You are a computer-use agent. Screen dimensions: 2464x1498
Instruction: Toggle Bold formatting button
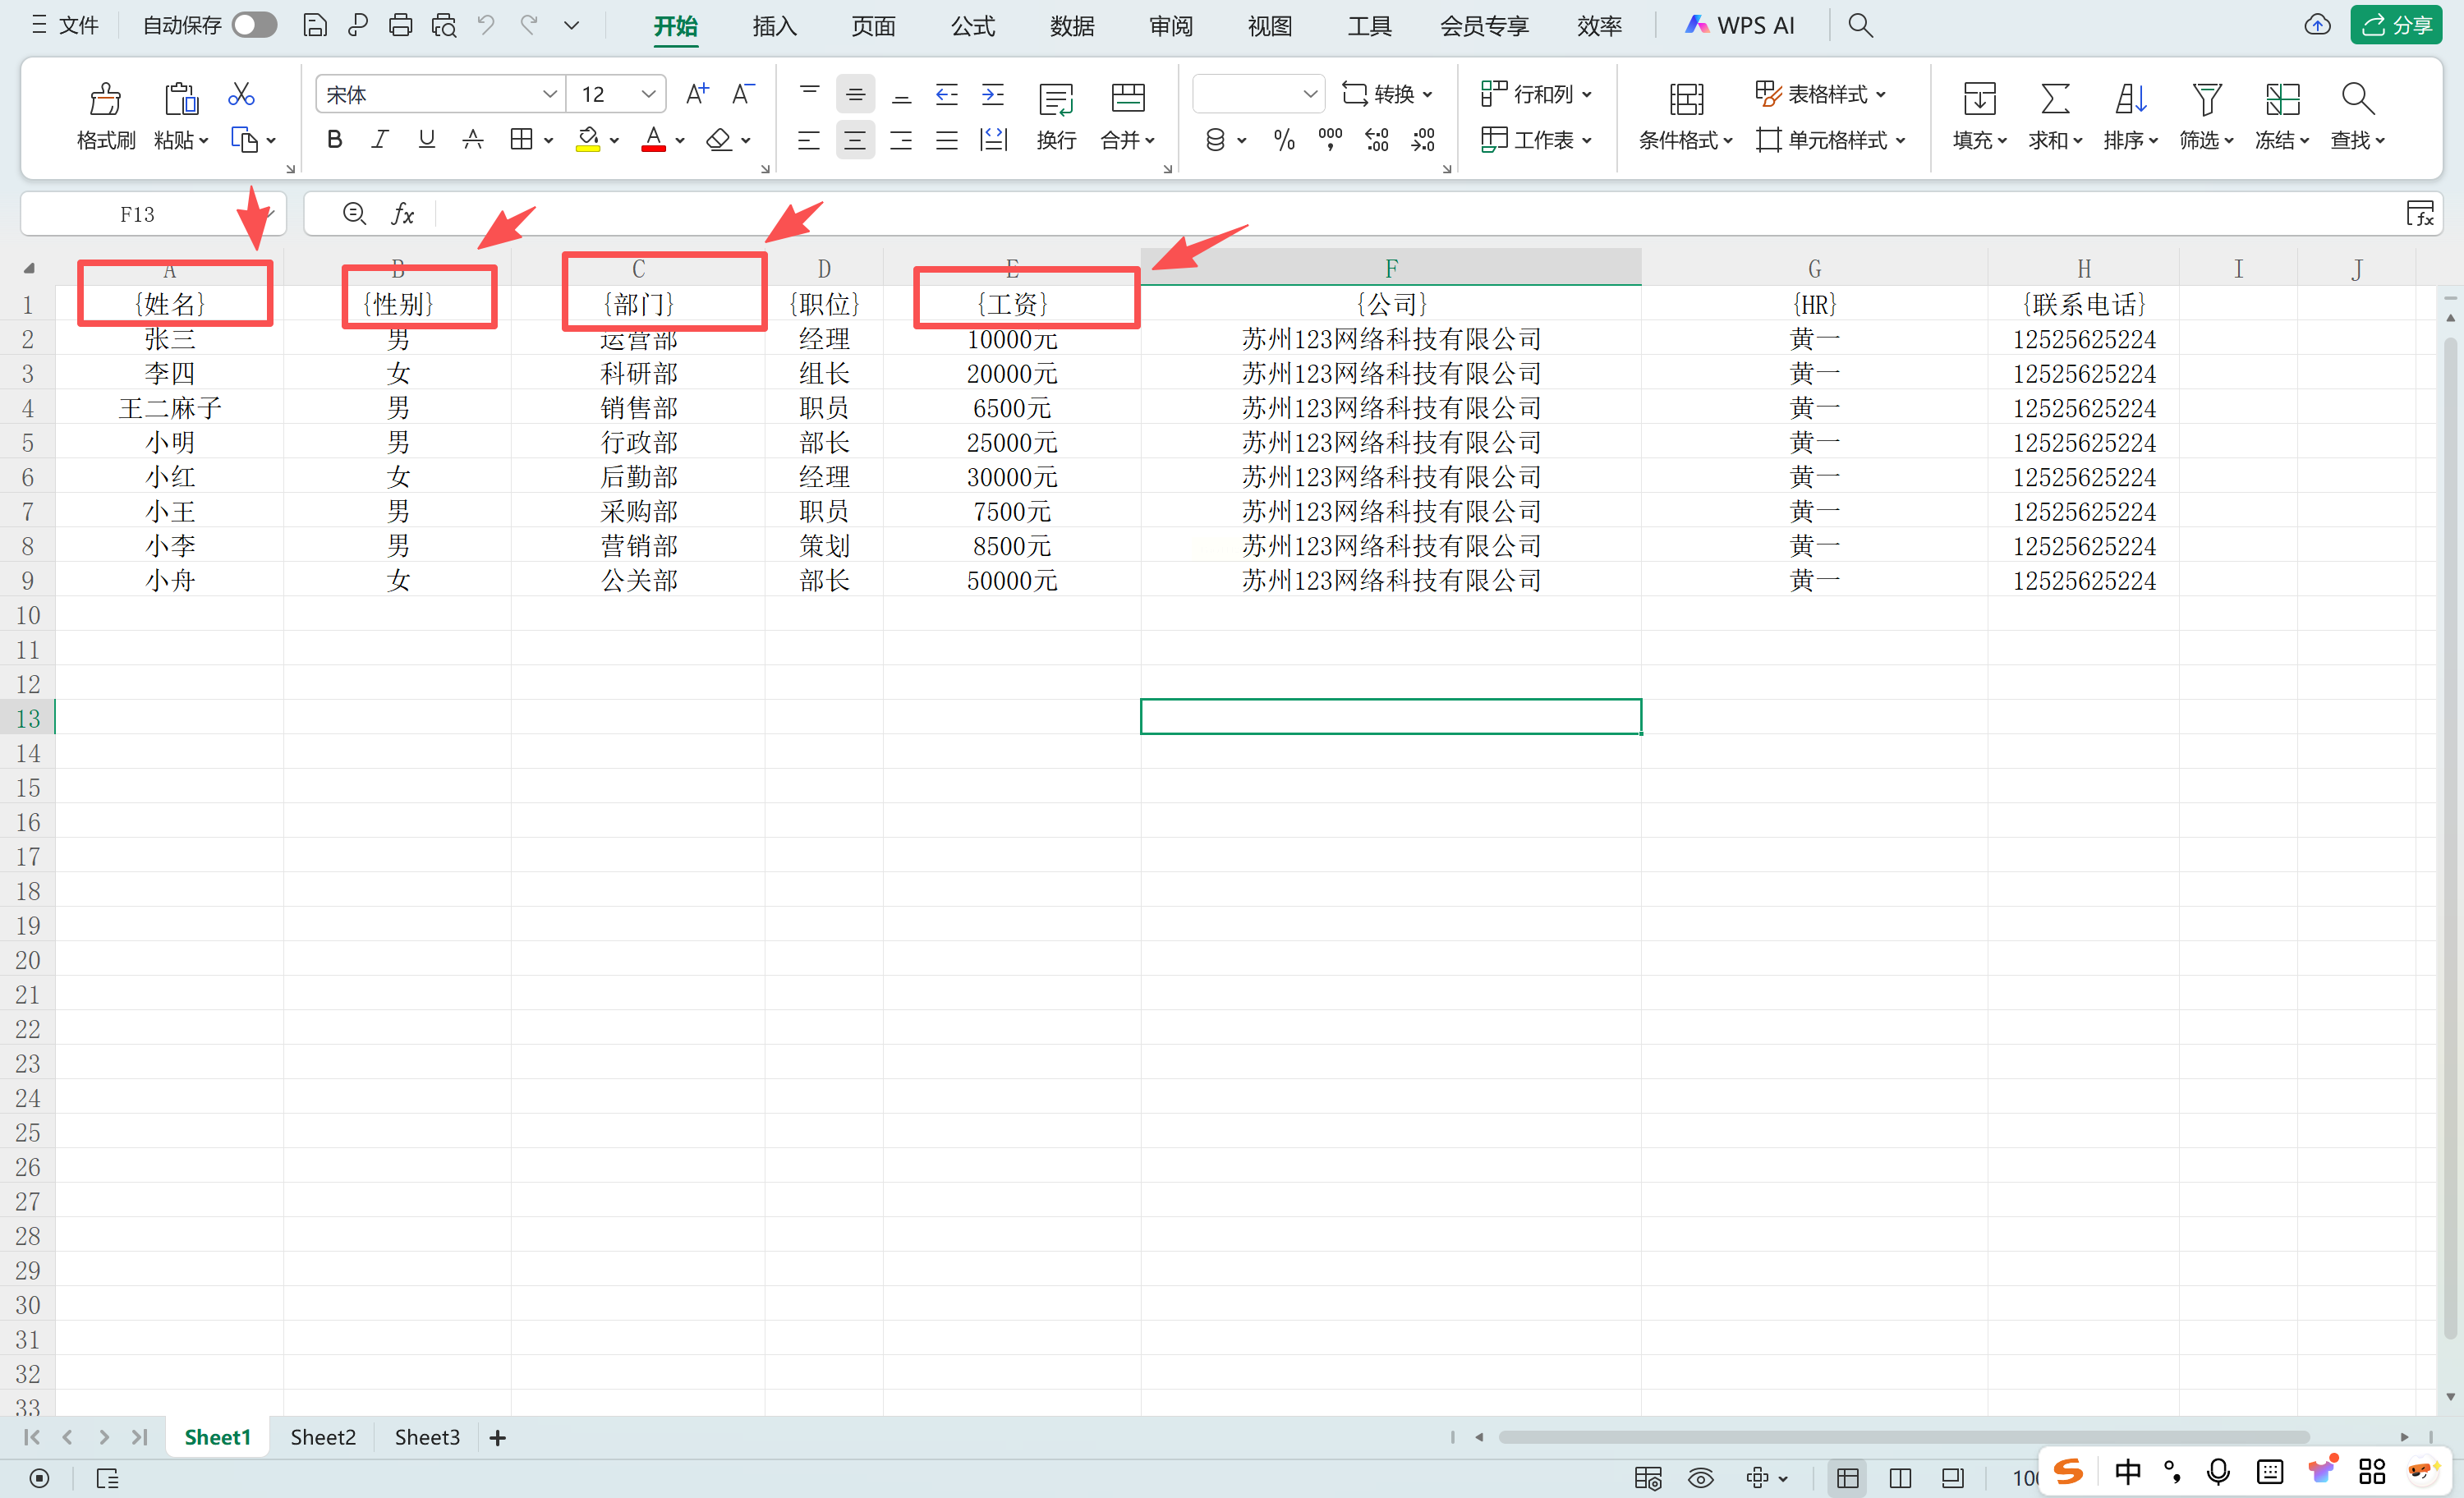click(x=335, y=140)
